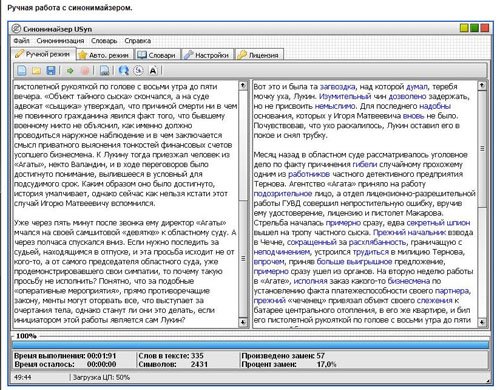Click the down arrow of the left text scrollbar
500x390 pixels.
(x=243, y=322)
